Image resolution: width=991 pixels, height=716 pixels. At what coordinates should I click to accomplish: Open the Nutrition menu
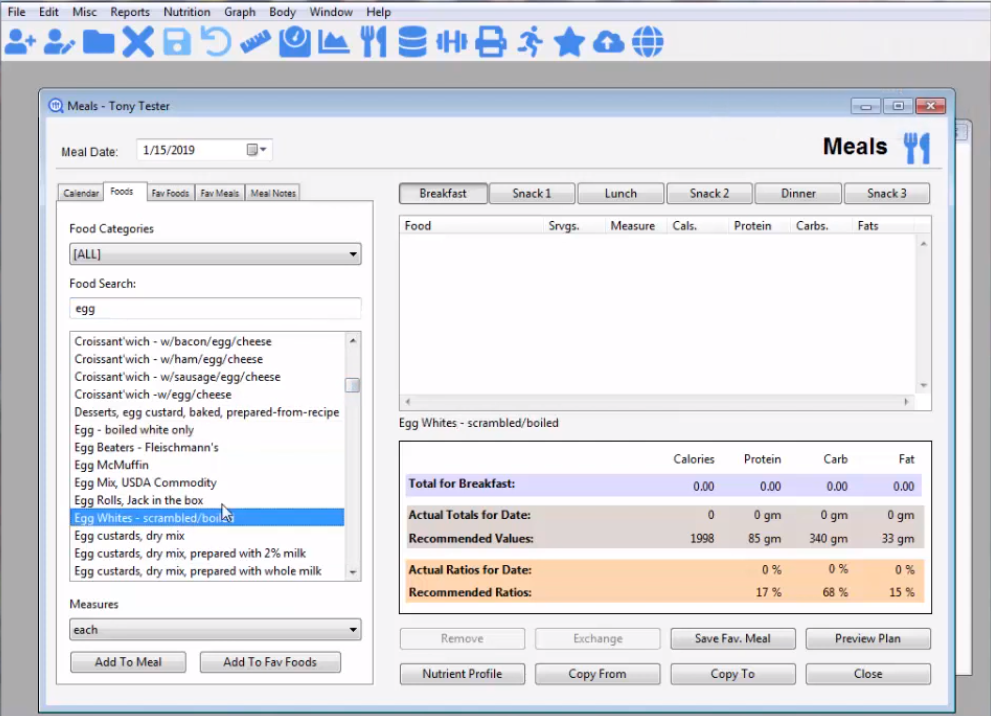(186, 12)
